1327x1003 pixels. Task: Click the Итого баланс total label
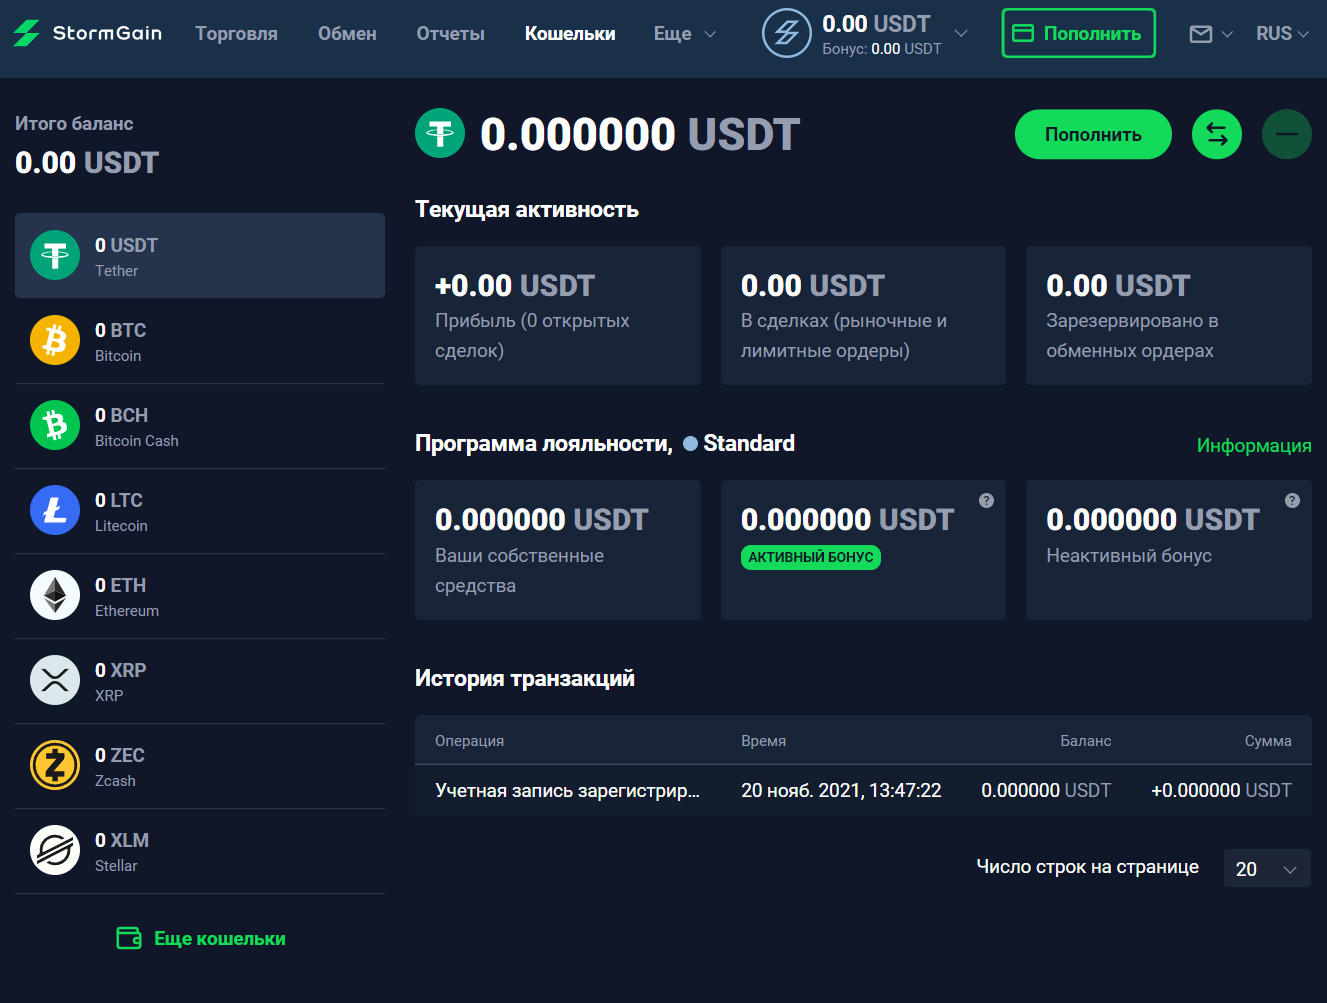(74, 124)
